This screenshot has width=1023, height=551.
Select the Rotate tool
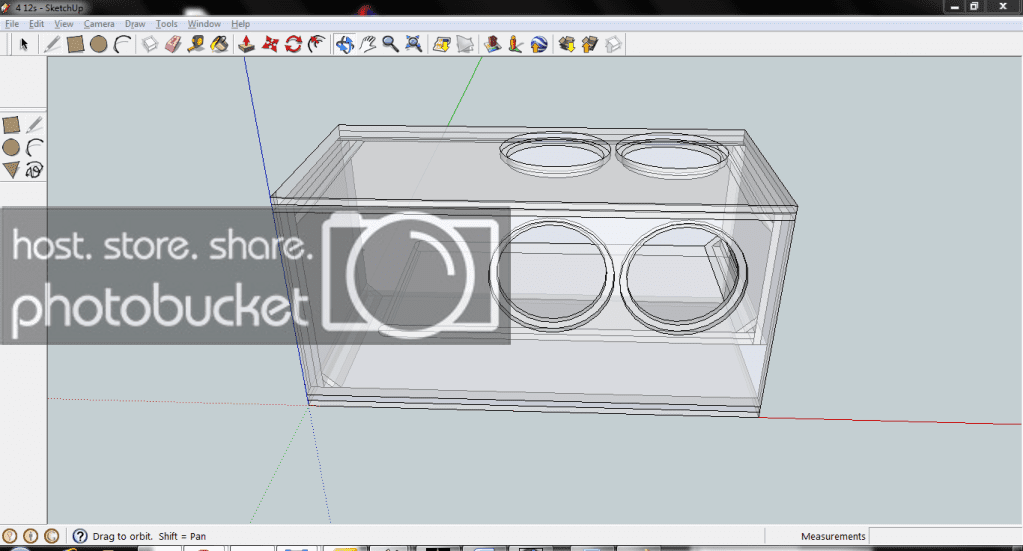pyautogui.click(x=294, y=44)
